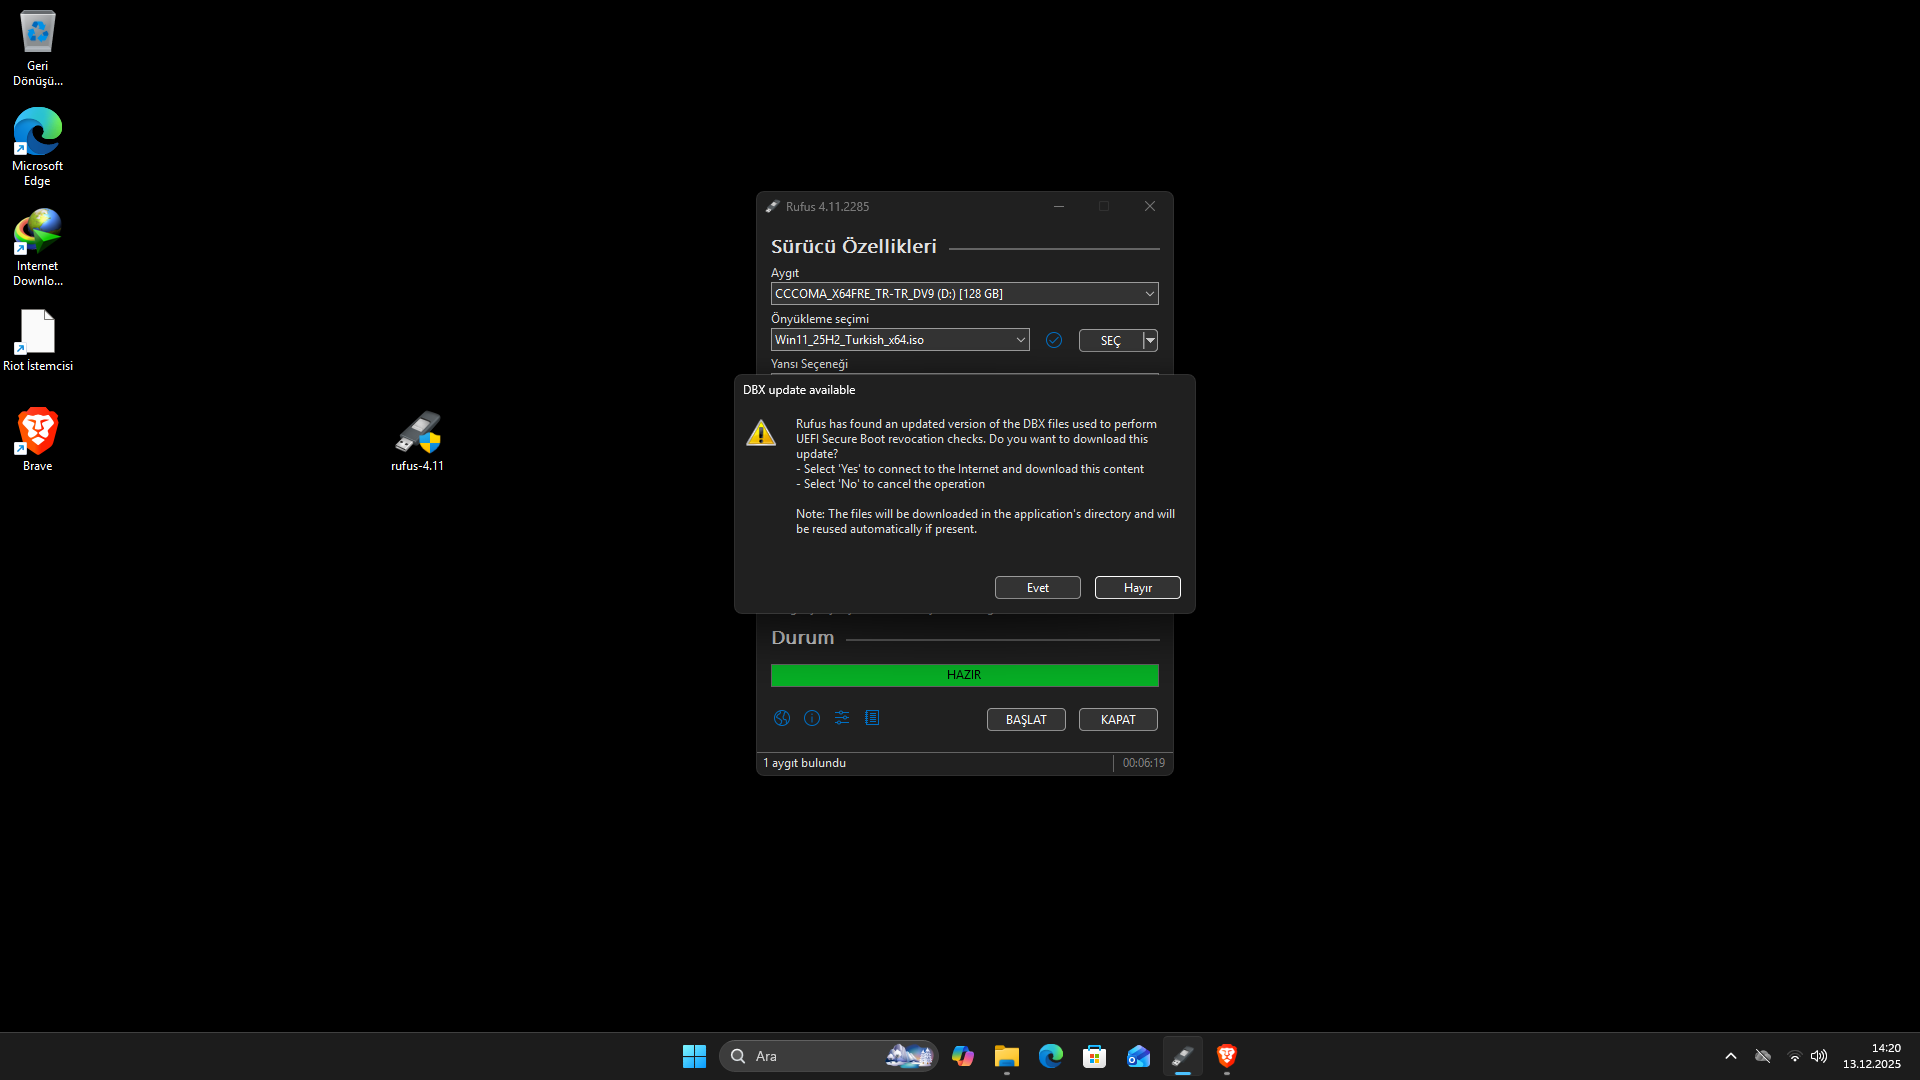Click the HAZIR progress bar
Screen dimensions: 1920x1080
click(964, 675)
